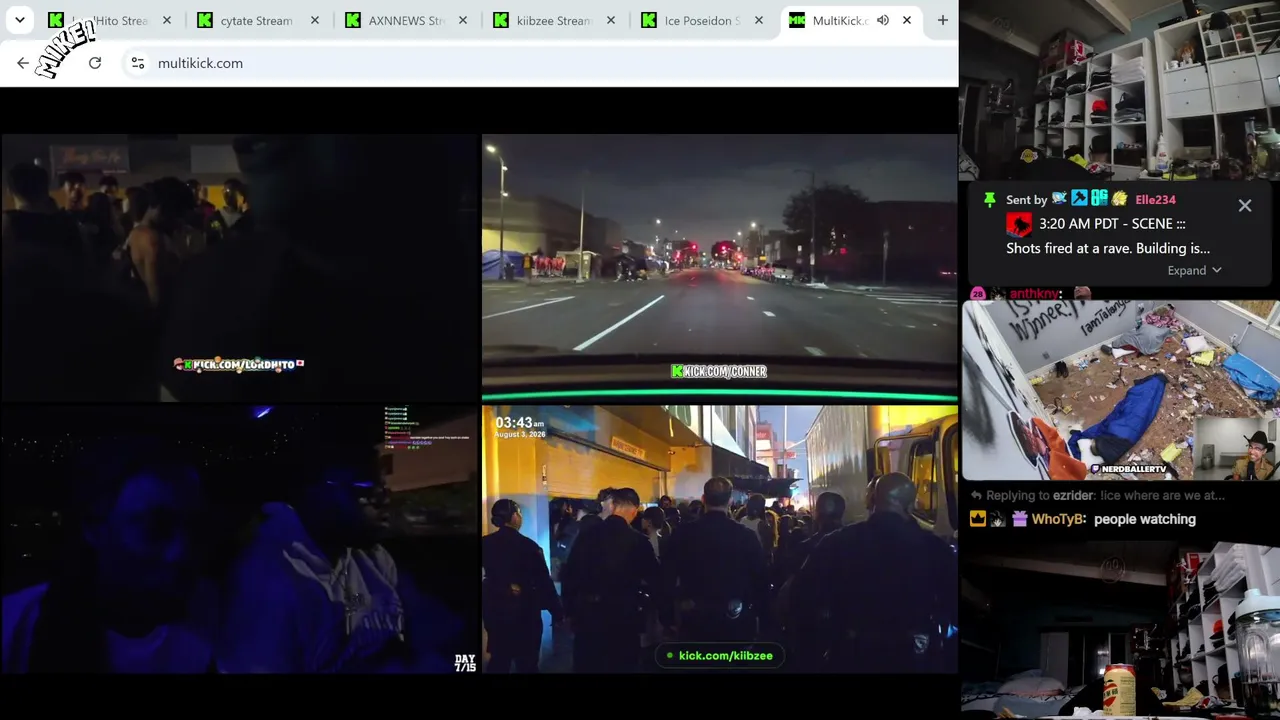This screenshot has width=1280, height=720.
Task: Close the LordHito Stream tab
Action: [167, 20]
